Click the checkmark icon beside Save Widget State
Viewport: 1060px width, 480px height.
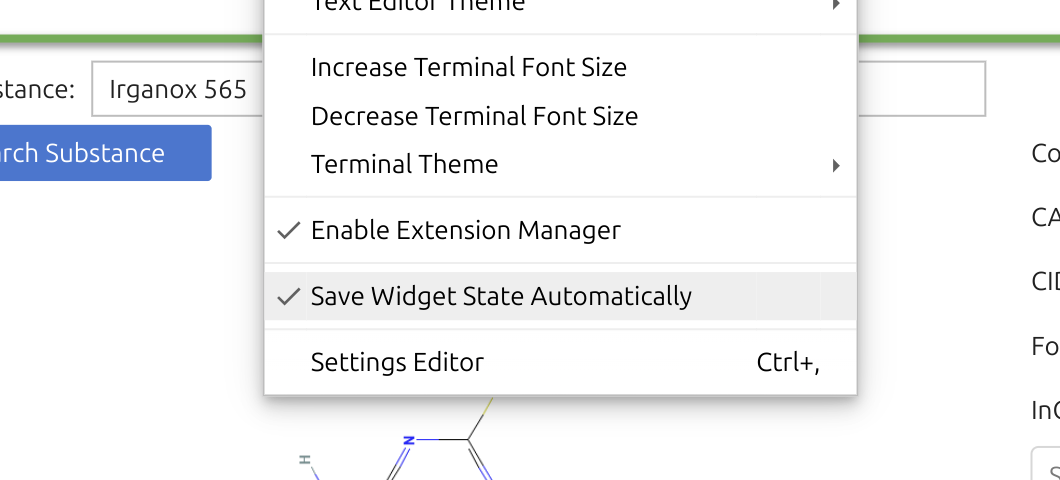pos(289,296)
